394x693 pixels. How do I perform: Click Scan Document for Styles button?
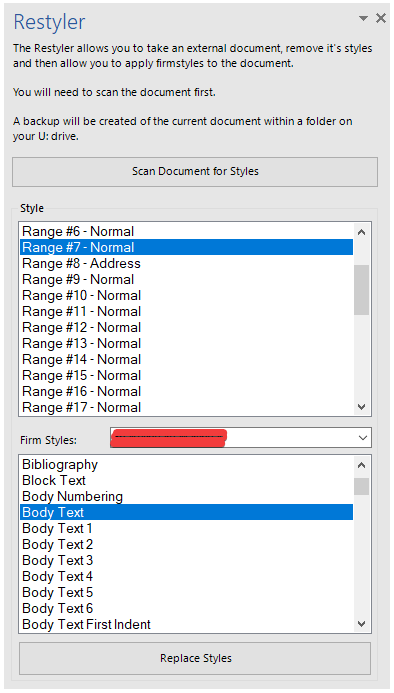195,171
